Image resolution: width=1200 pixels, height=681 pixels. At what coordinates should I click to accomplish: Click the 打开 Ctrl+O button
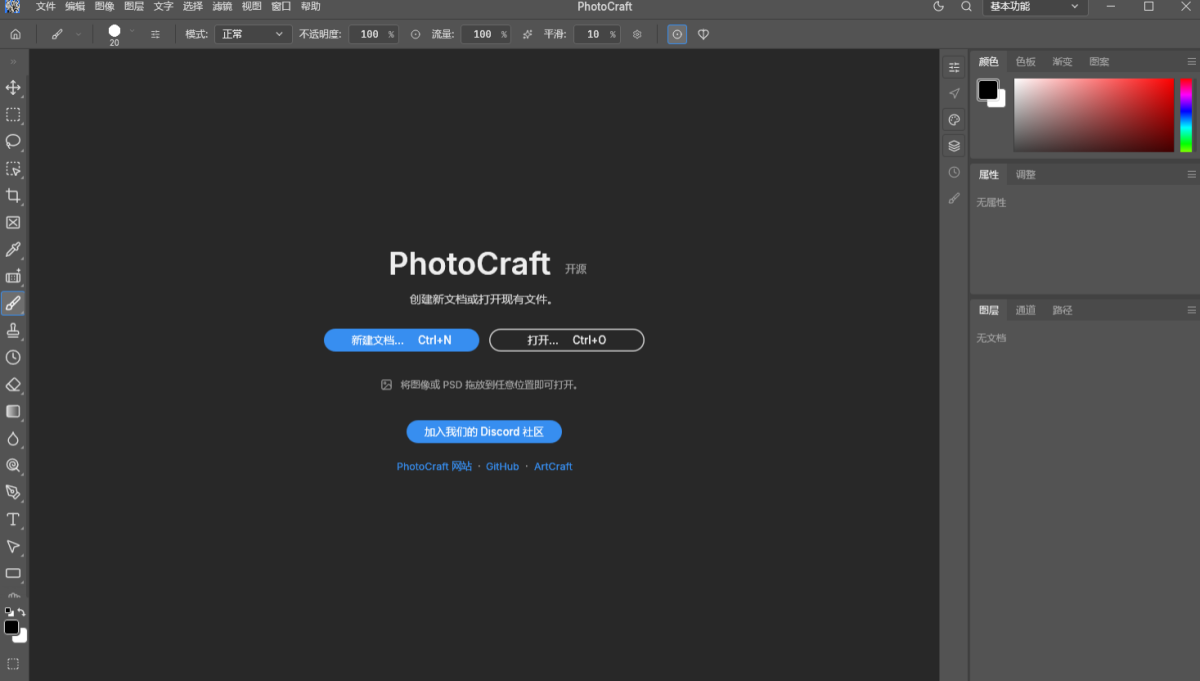click(x=566, y=340)
